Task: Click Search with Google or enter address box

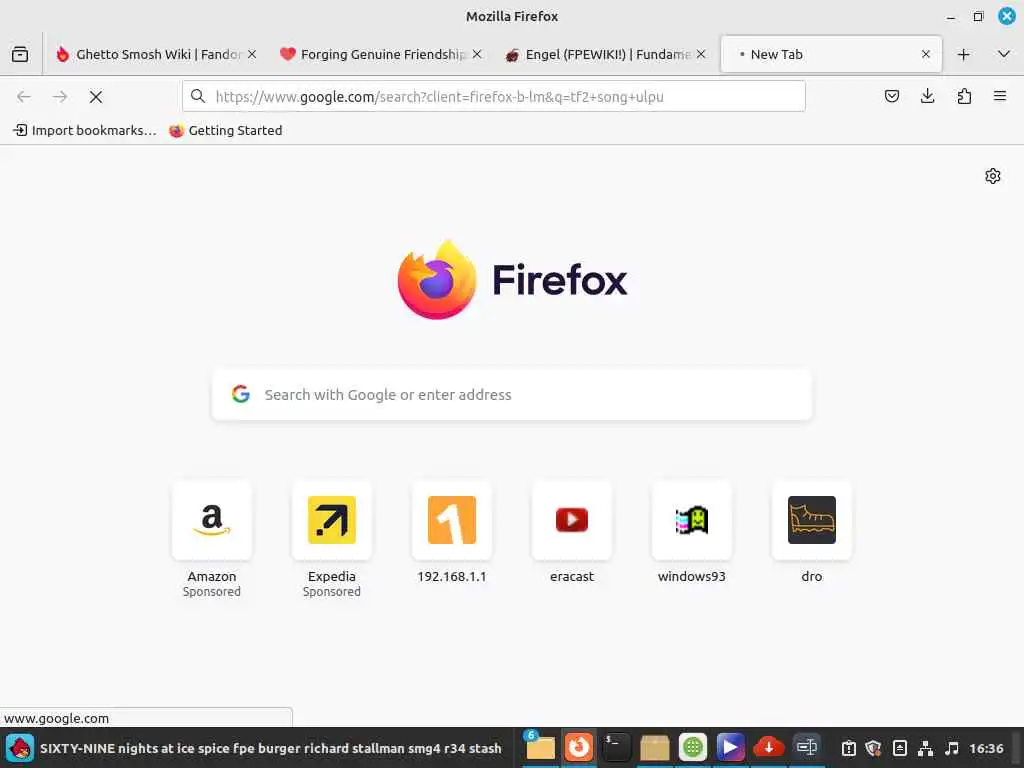Action: click(x=512, y=394)
